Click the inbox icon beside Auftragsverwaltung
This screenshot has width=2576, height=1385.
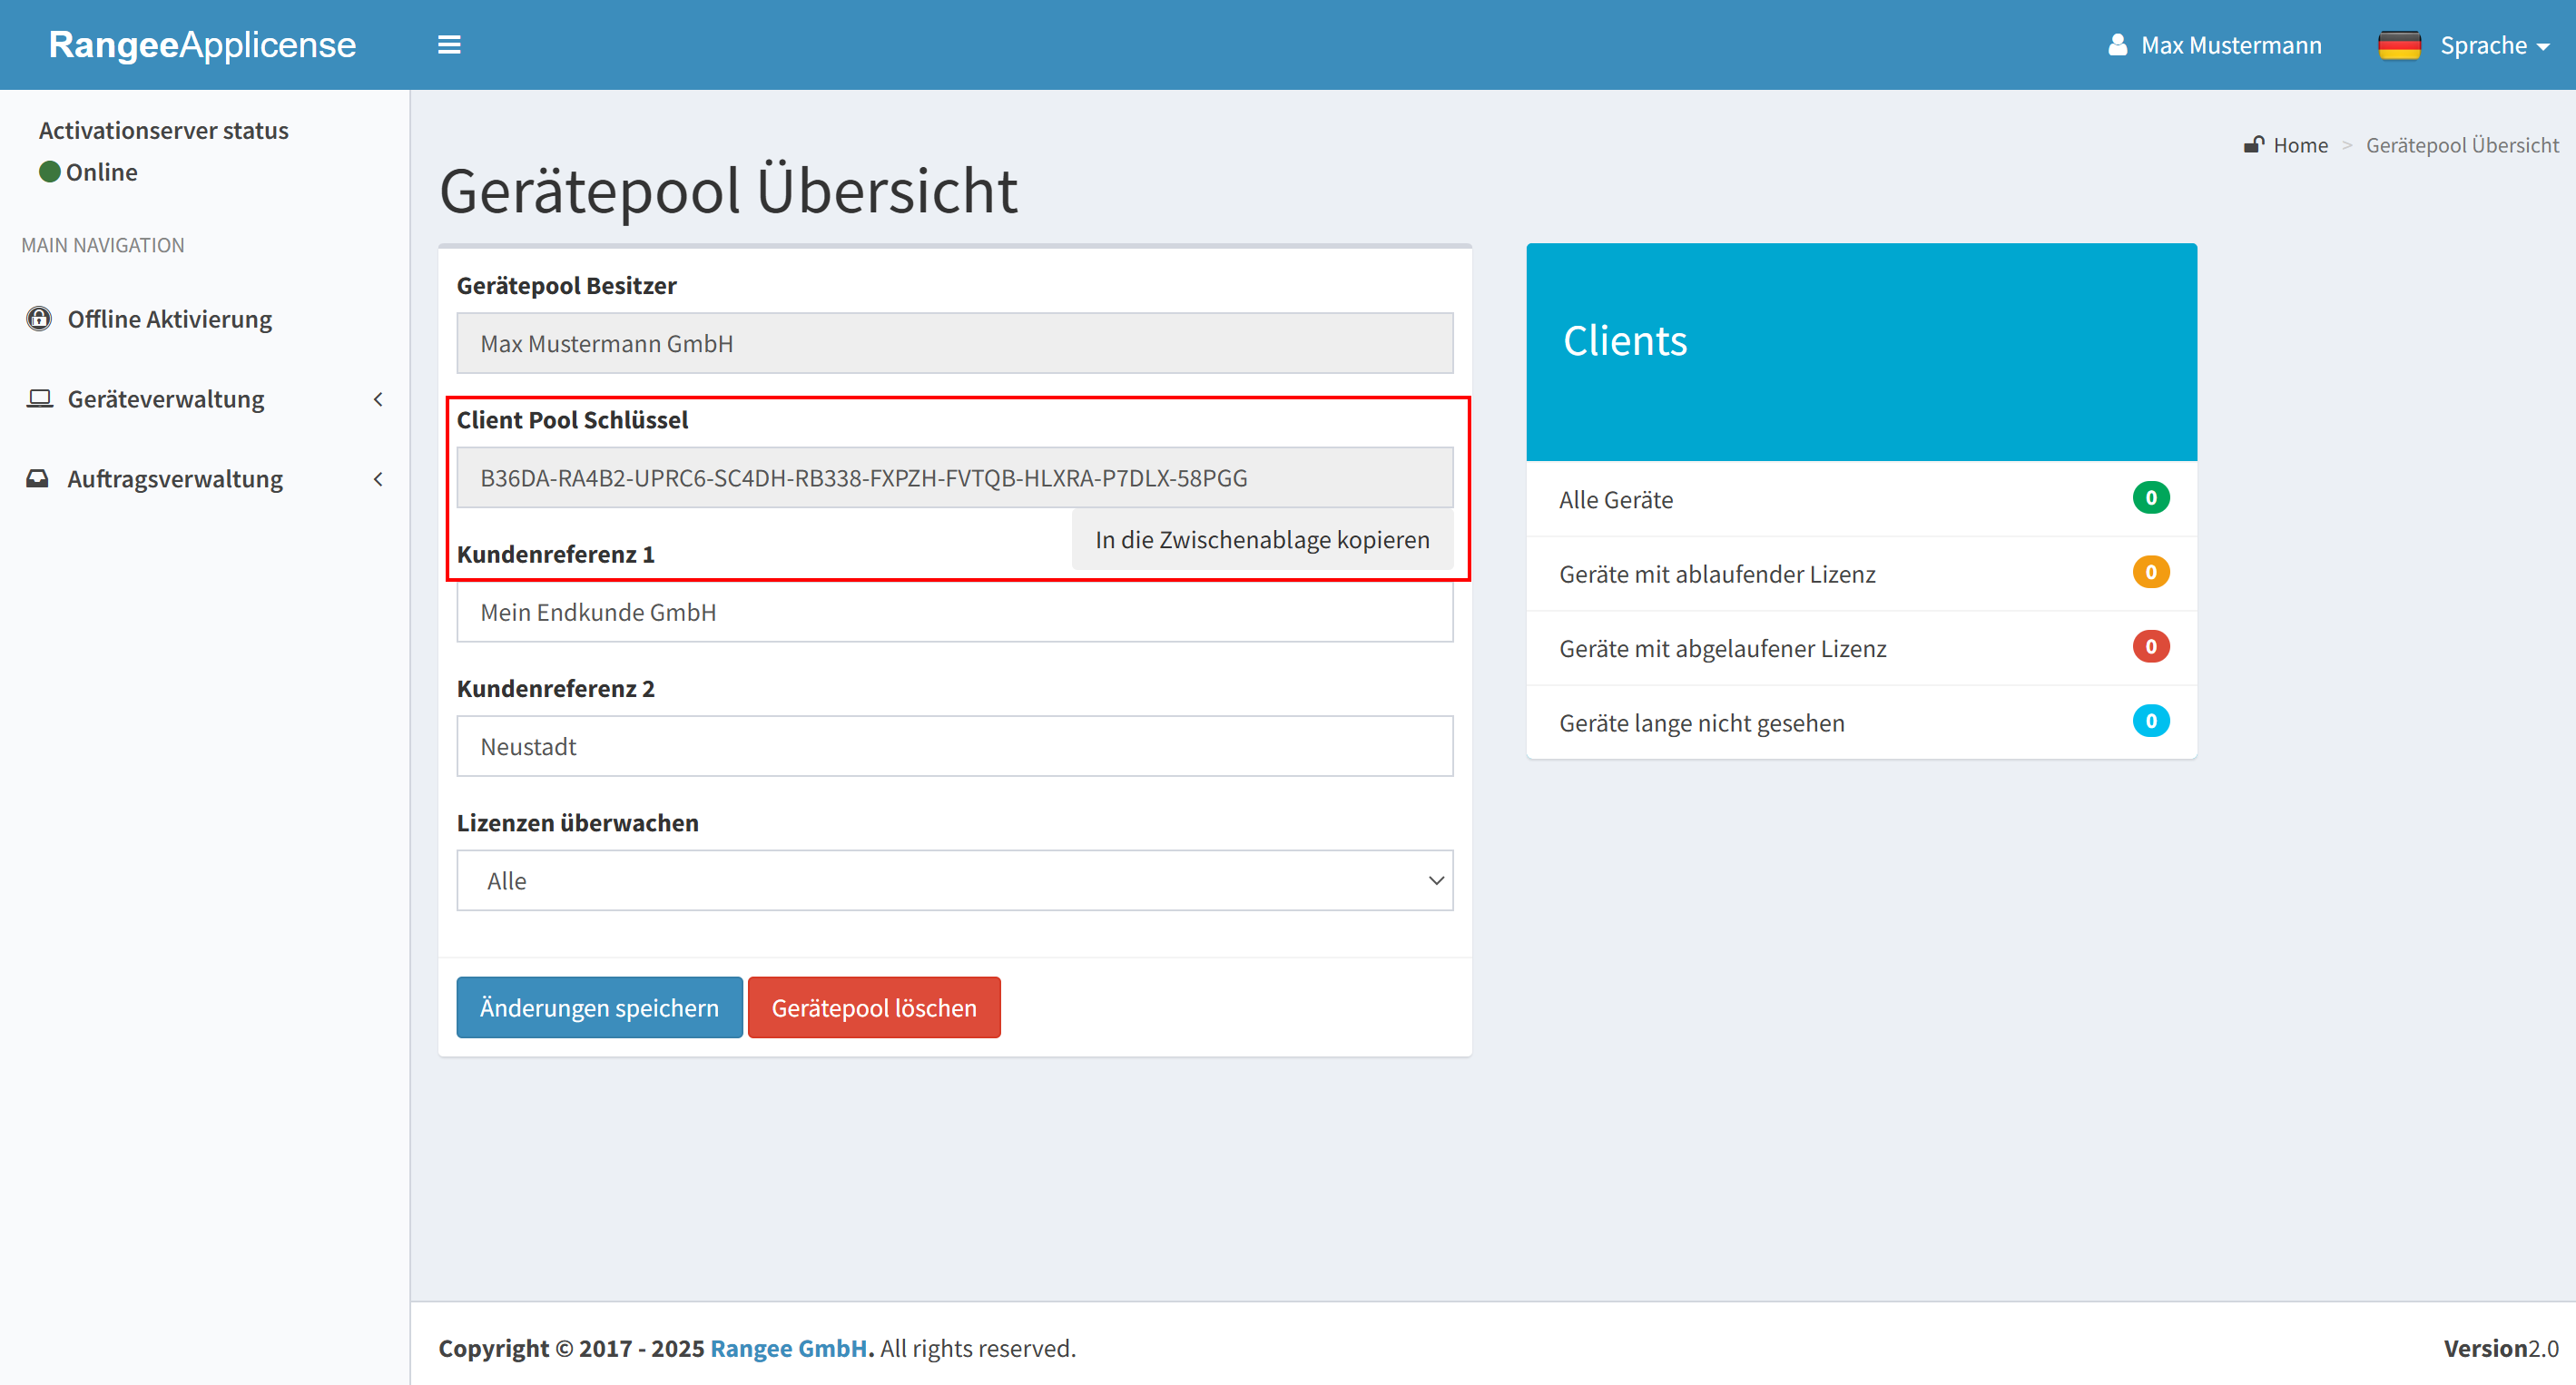[x=38, y=477]
